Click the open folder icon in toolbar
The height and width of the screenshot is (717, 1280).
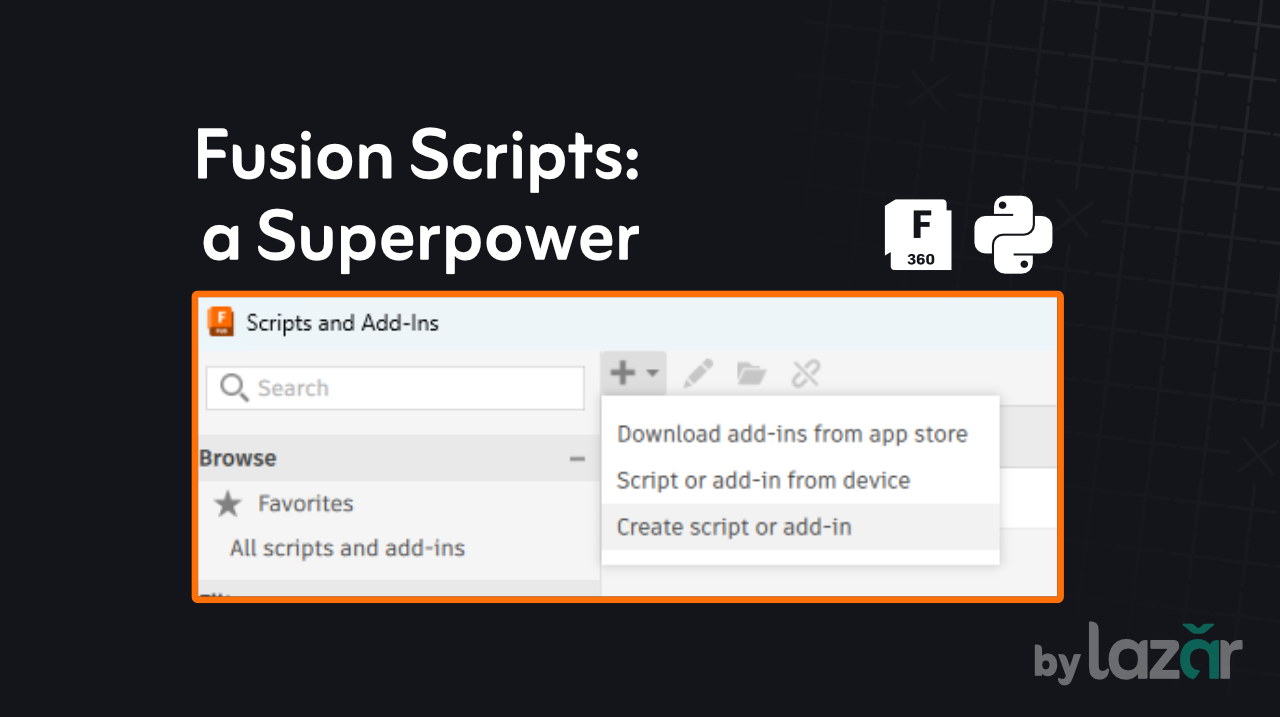click(751, 374)
